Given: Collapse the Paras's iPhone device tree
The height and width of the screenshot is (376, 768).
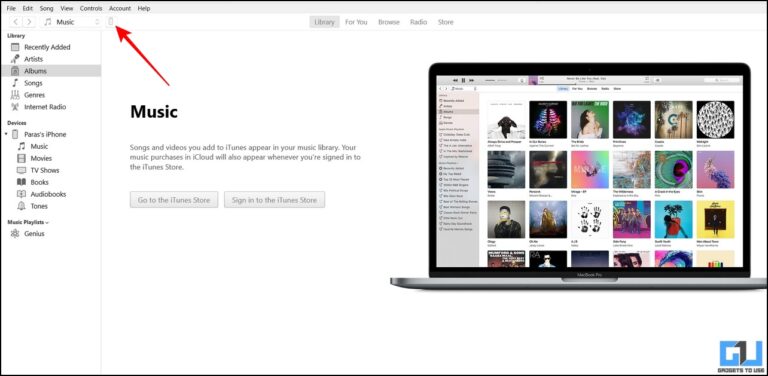Looking at the screenshot, I should coord(6,134).
